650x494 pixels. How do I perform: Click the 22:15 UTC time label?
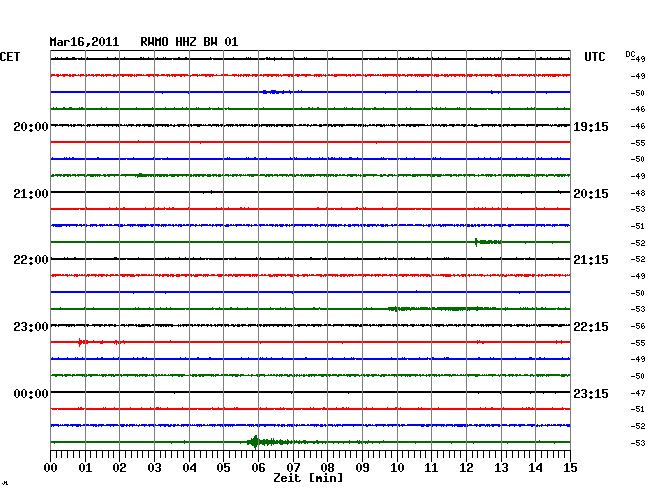(x=591, y=327)
